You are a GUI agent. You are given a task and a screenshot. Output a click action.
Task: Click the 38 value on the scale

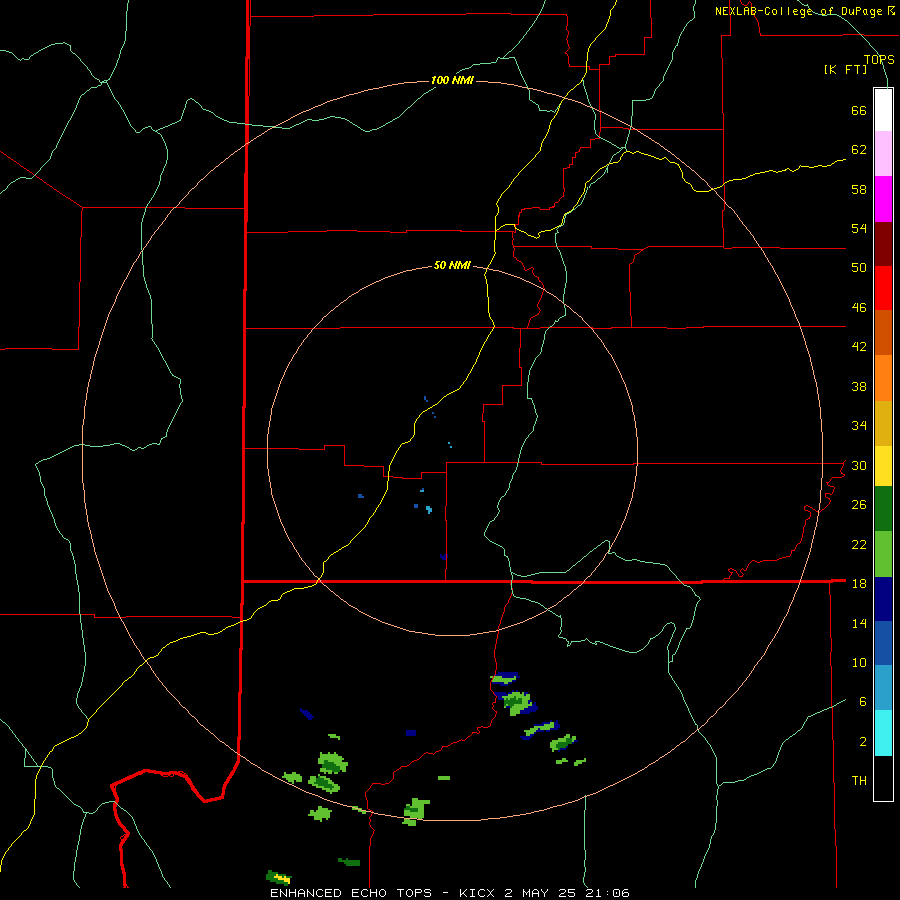point(859,386)
